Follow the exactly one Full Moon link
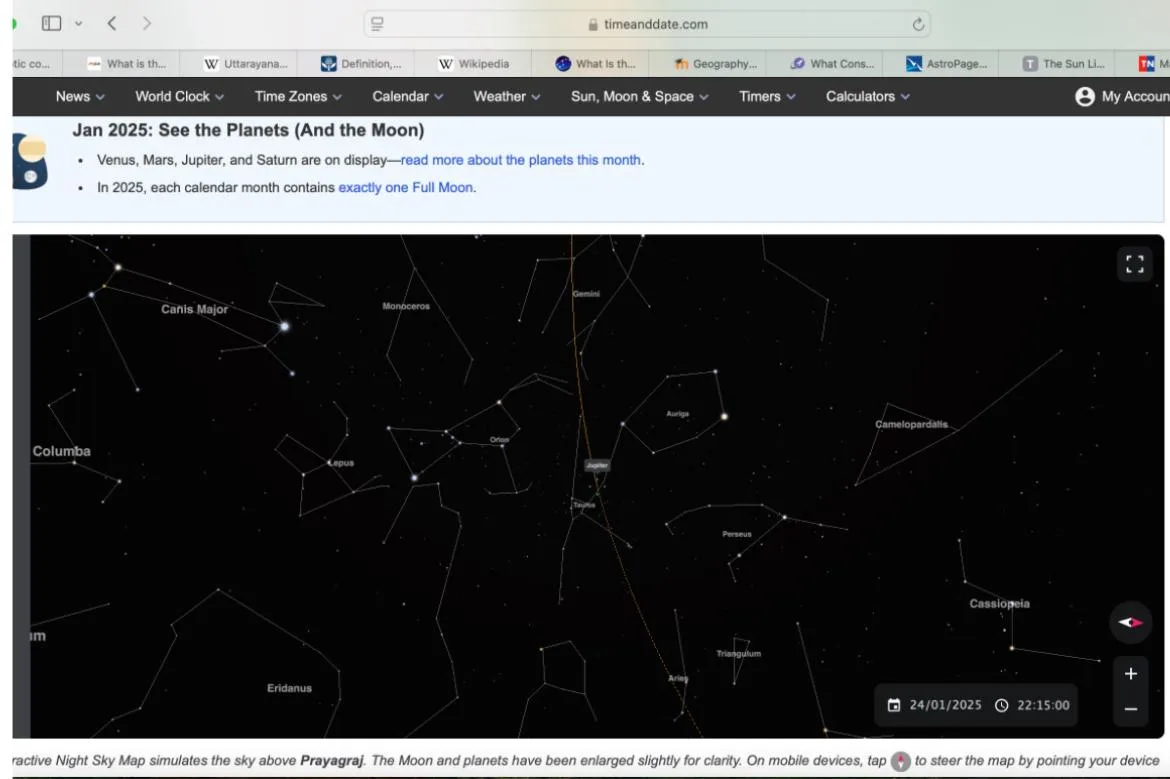Screen dimensions: 1170x779 pos(405,187)
